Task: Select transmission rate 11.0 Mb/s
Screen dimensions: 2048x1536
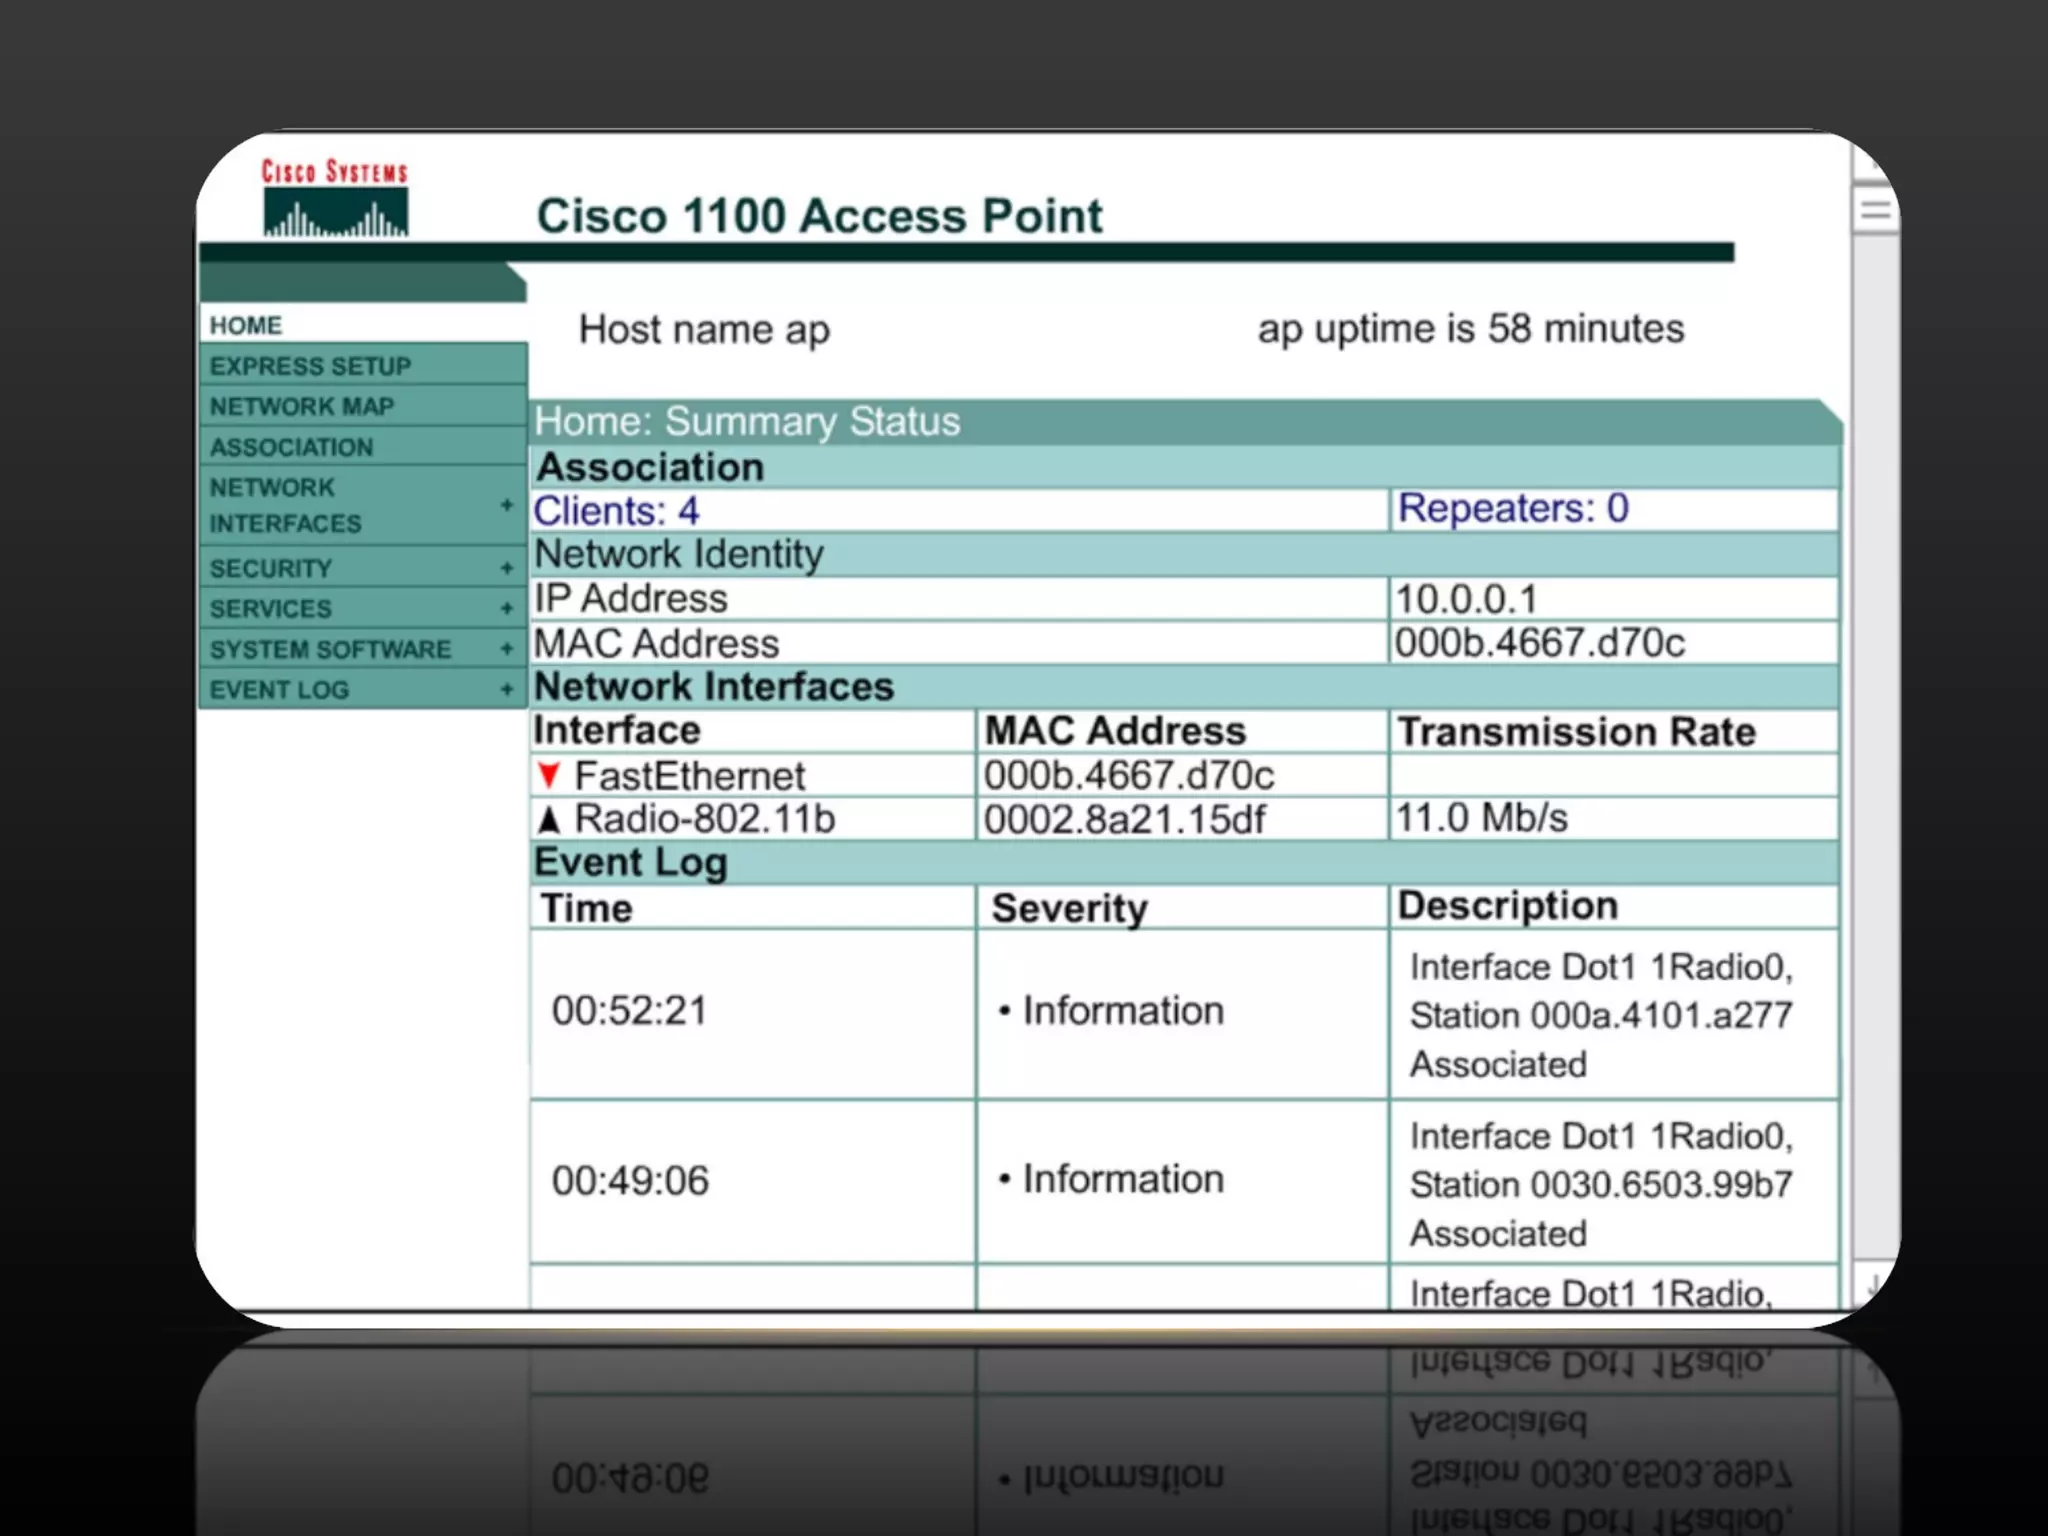Action: click(x=1481, y=818)
